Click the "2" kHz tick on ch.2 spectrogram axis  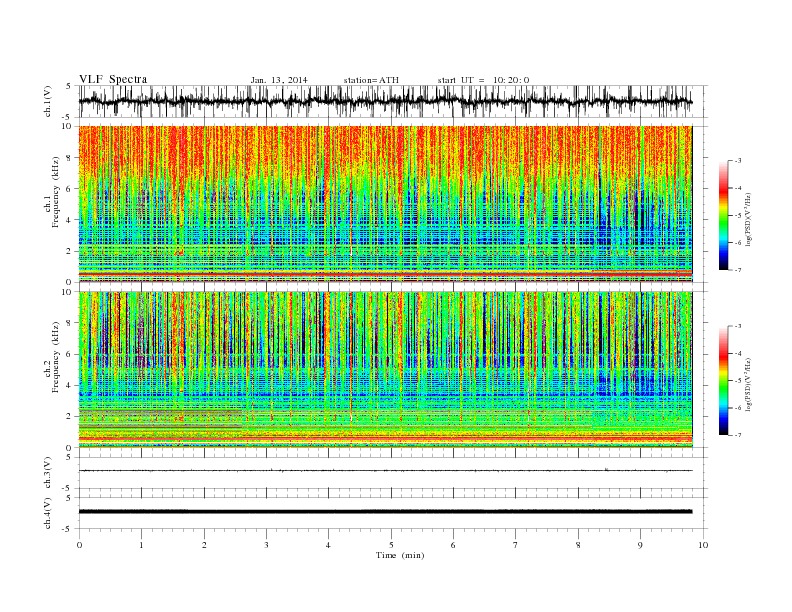click(x=70, y=417)
